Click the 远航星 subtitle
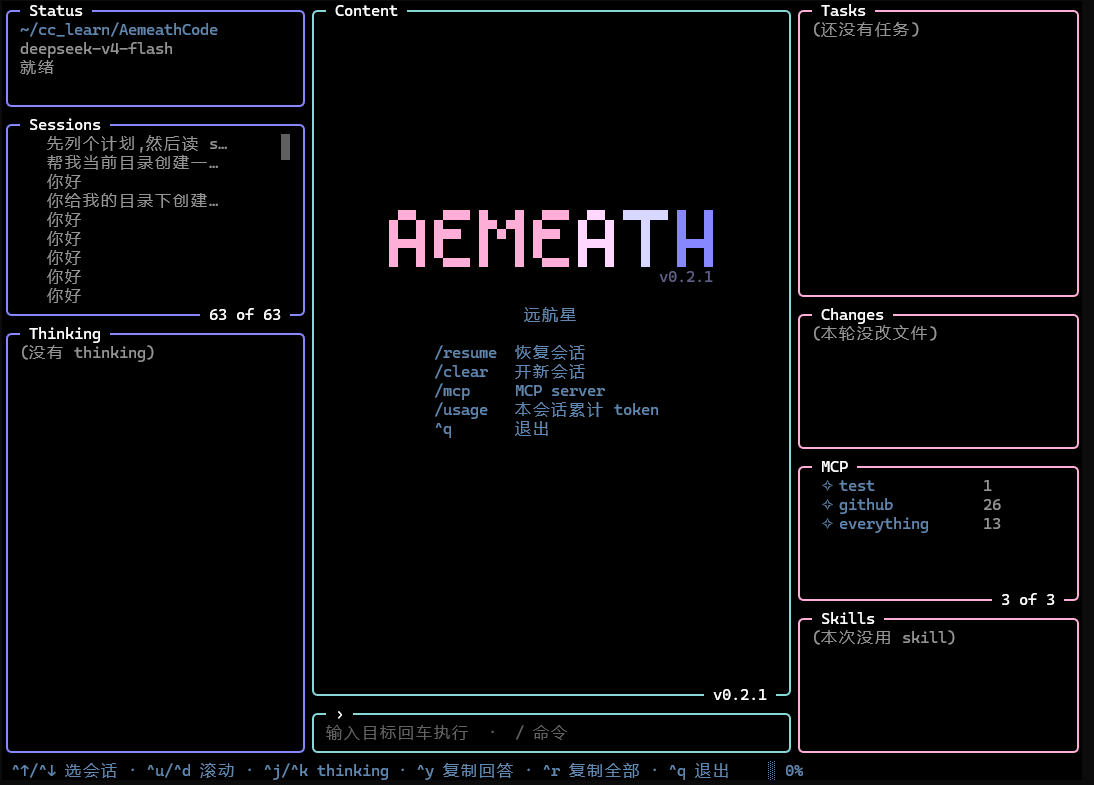The width and height of the screenshot is (1094, 785). [550, 315]
